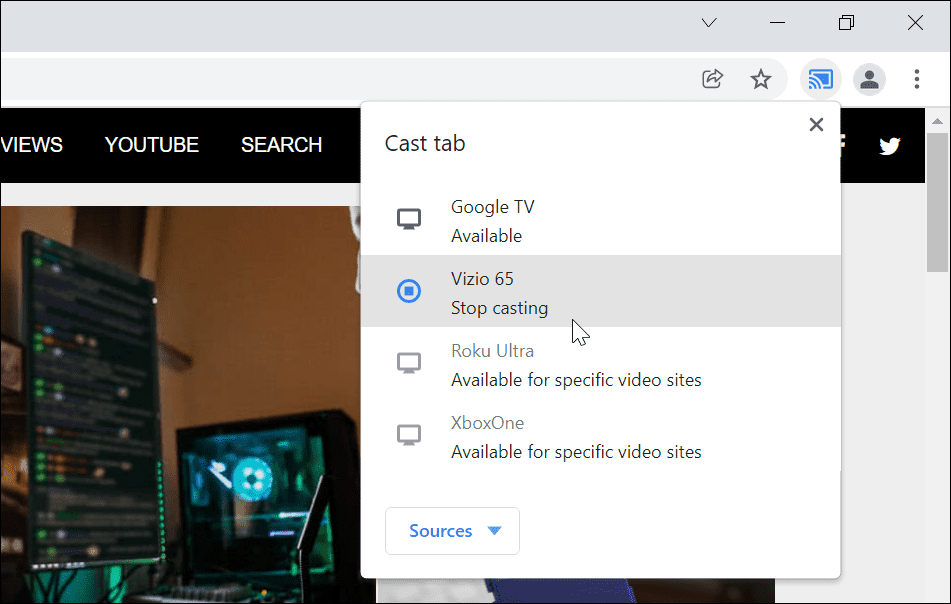Click the XboxOne monitor icon

point(409,435)
